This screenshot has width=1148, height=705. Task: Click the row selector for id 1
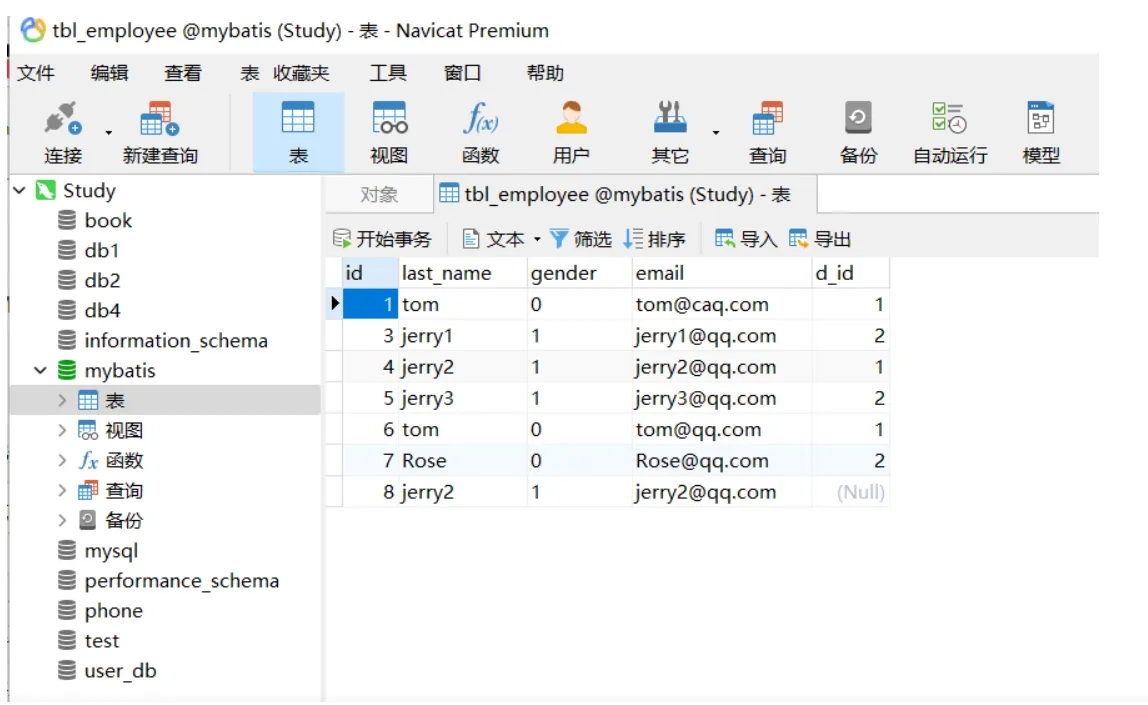[x=334, y=303]
